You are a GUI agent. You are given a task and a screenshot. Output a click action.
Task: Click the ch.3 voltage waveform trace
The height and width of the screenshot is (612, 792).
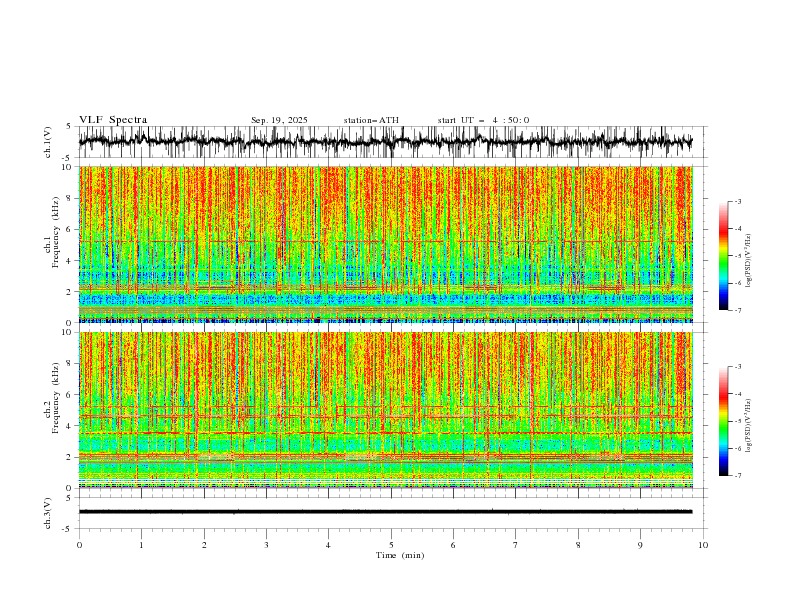coord(385,512)
